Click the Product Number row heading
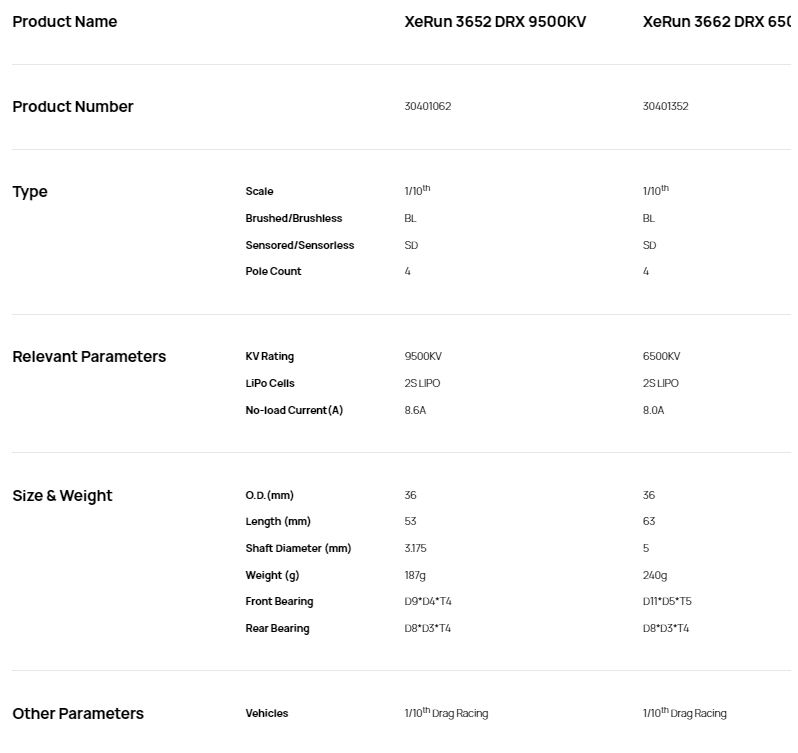The height and width of the screenshot is (753, 798). point(73,107)
